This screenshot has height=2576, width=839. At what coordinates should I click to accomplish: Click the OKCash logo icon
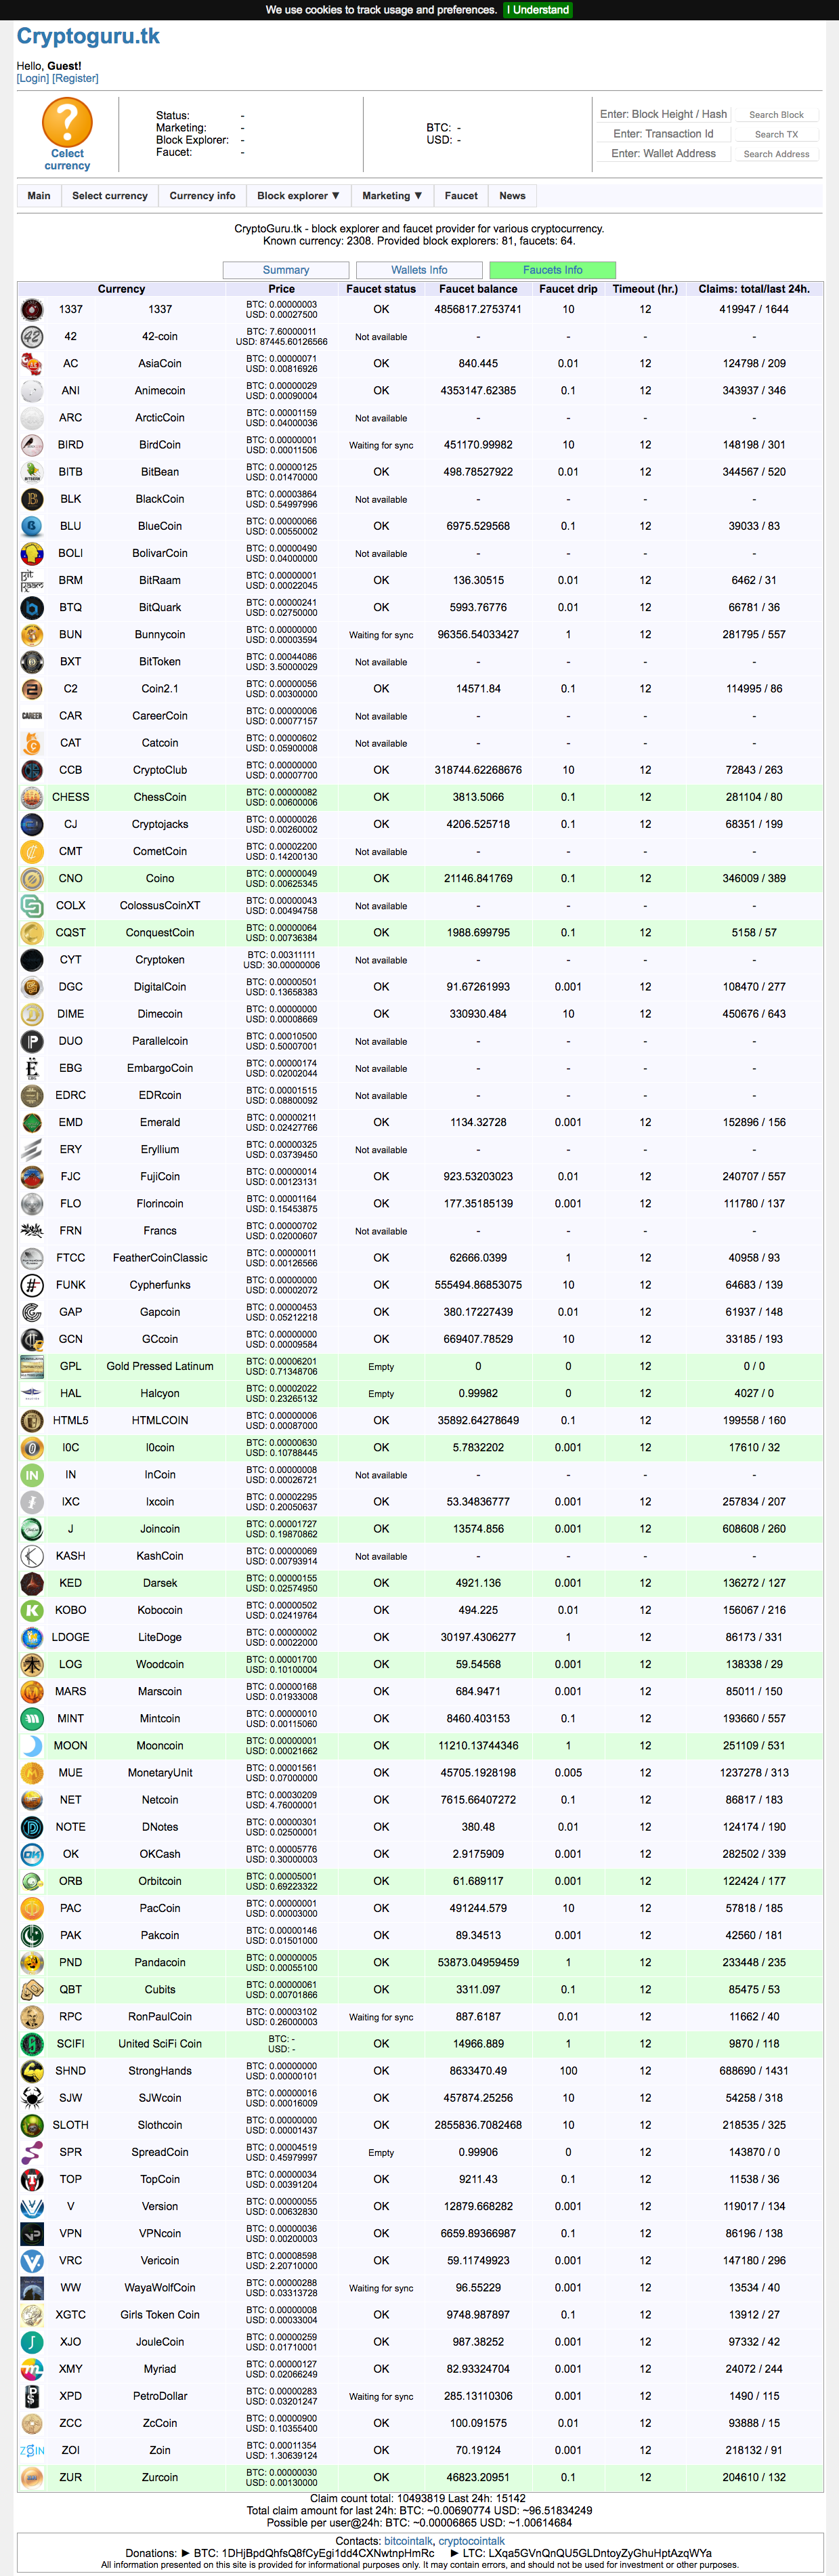point(32,1854)
